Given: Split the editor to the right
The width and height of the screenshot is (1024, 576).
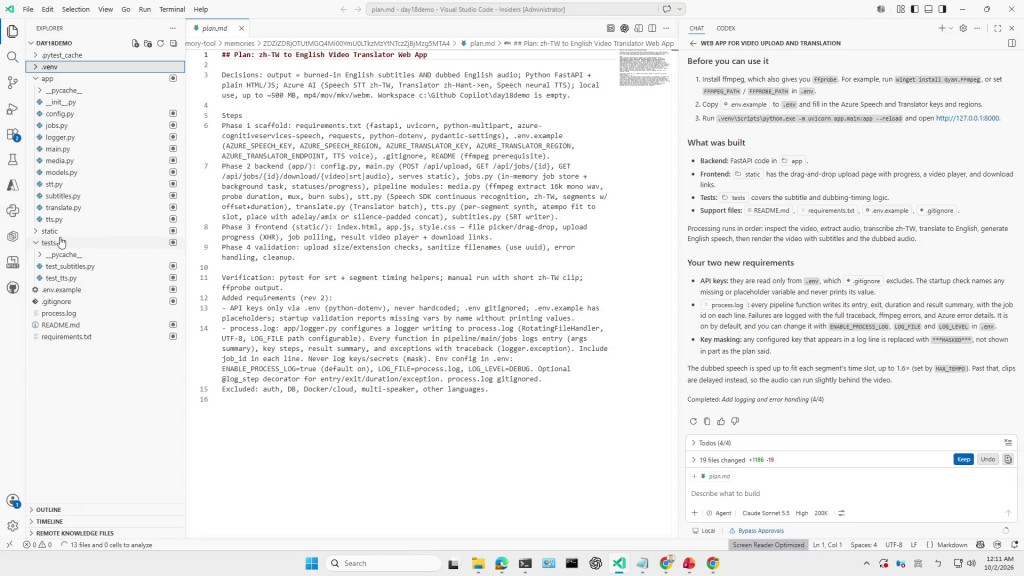Looking at the screenshot, I should 652,29.
